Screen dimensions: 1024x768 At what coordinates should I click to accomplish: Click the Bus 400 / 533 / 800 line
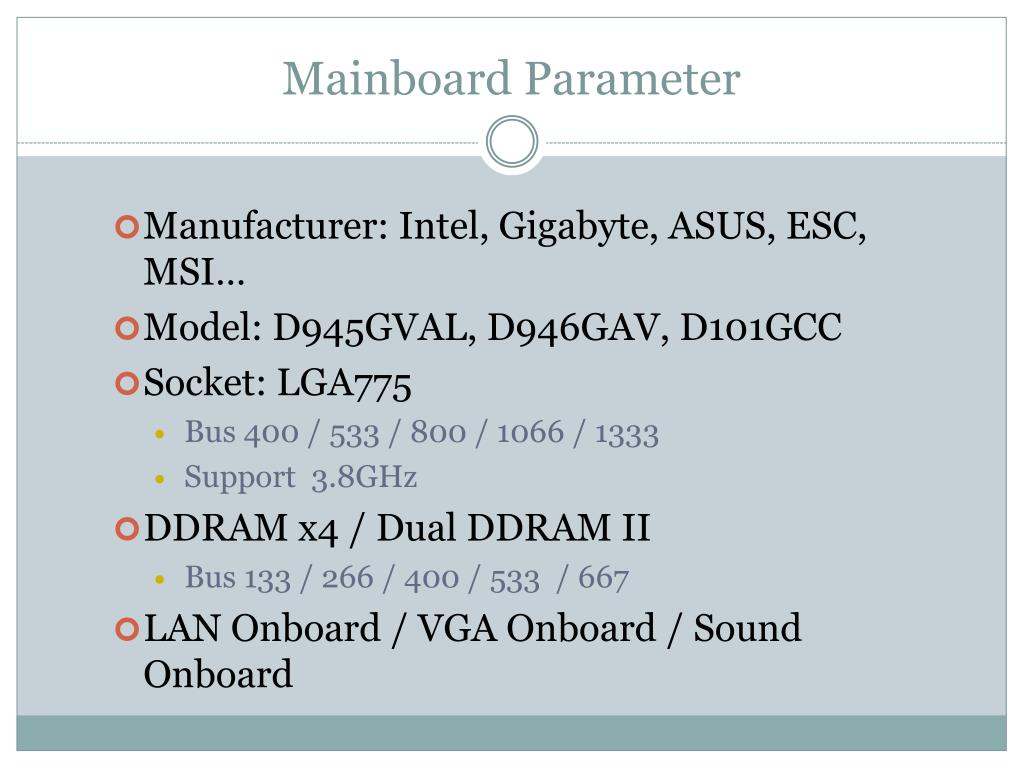pyautogui.click(x=421, y=433)
